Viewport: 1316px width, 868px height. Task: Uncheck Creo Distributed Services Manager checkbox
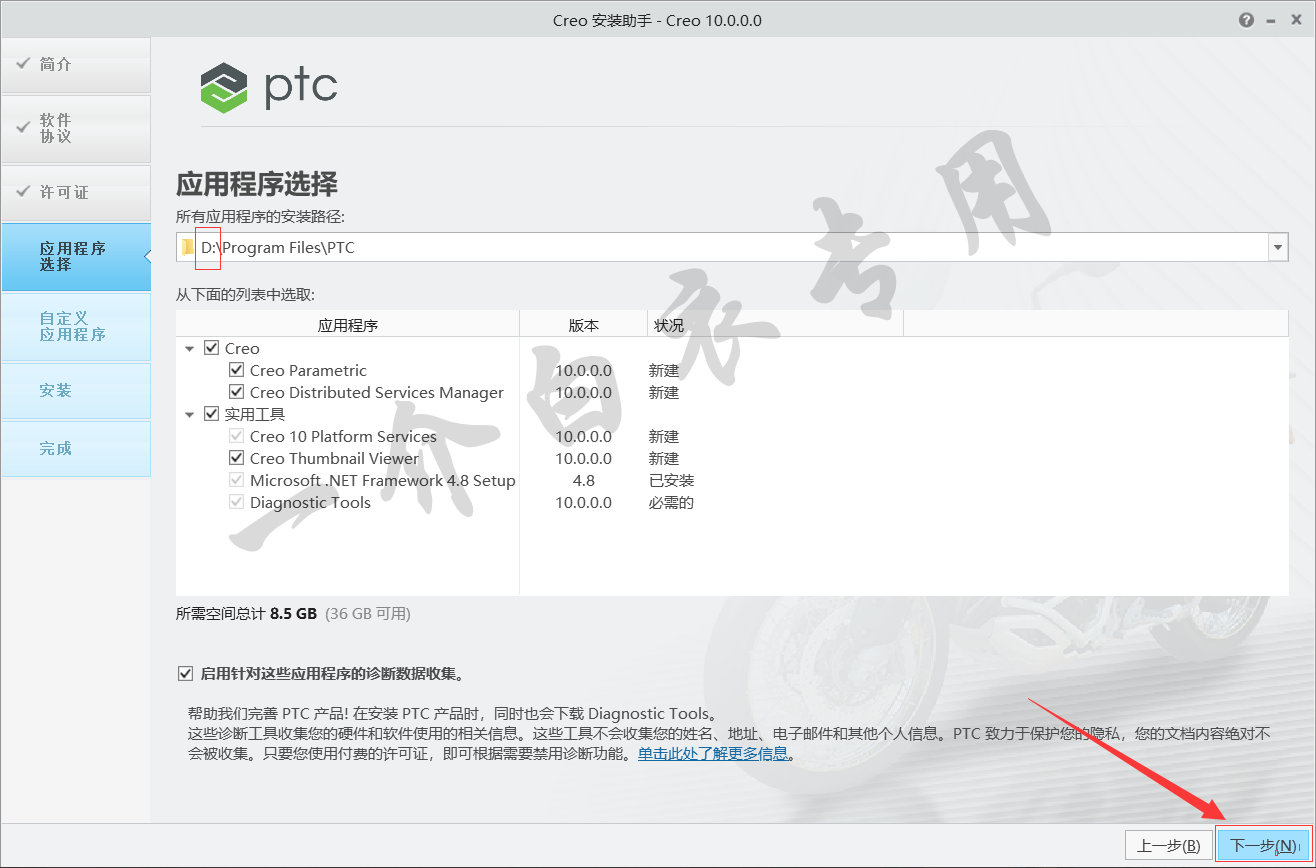pos(236,392)
